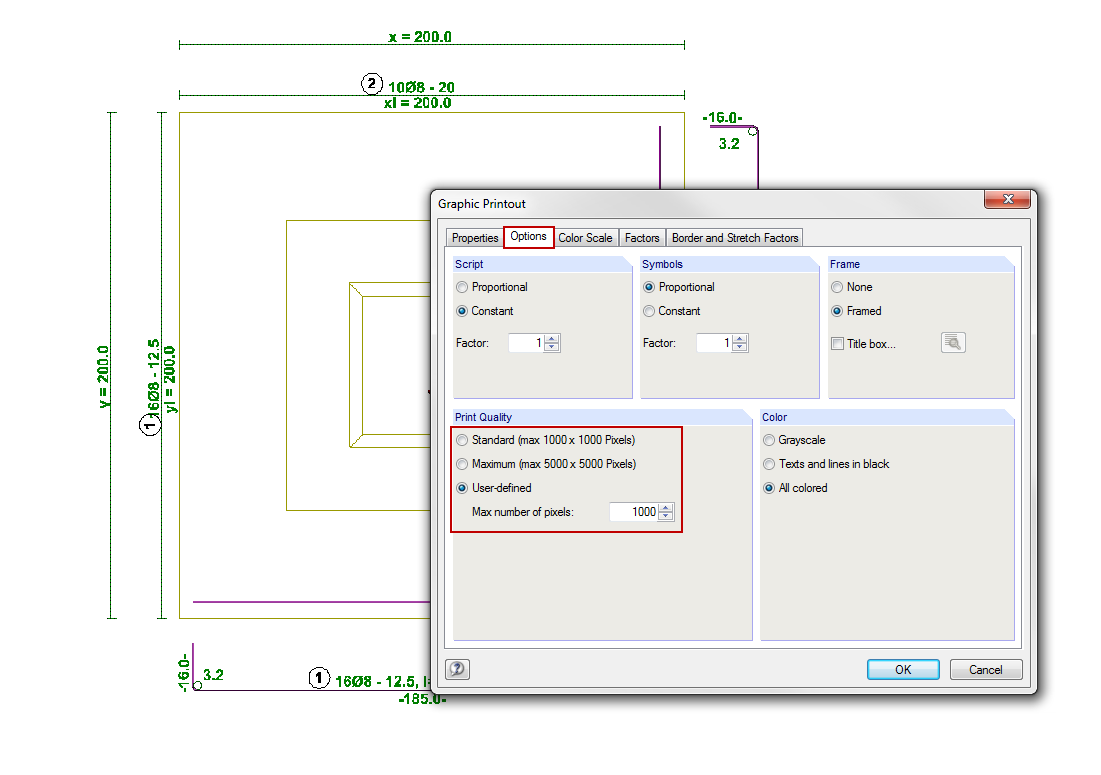Switch to the Factors tab
Viewport: 1101px width, 775px height.
point(642,238)
